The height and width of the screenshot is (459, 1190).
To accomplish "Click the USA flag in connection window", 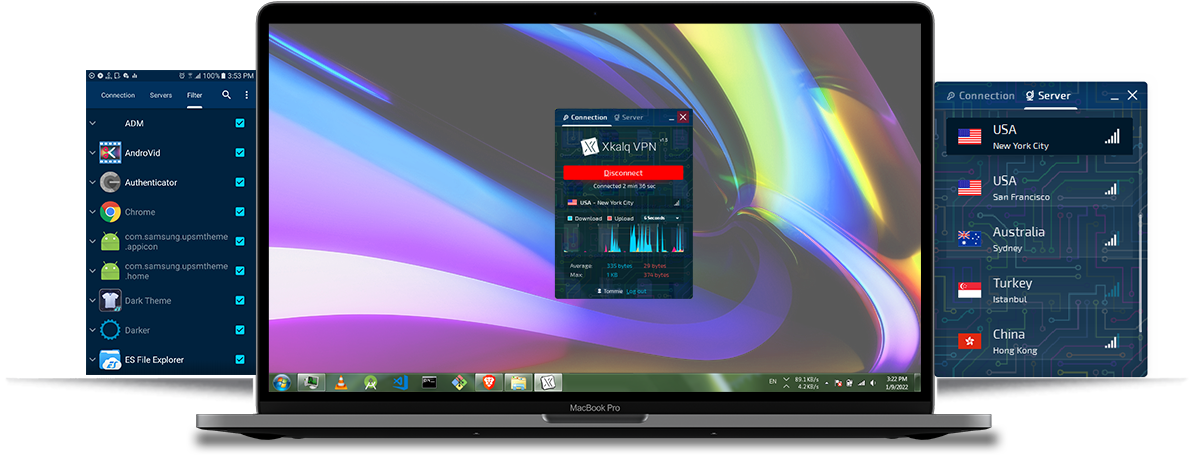I will (x=572, y=203).
